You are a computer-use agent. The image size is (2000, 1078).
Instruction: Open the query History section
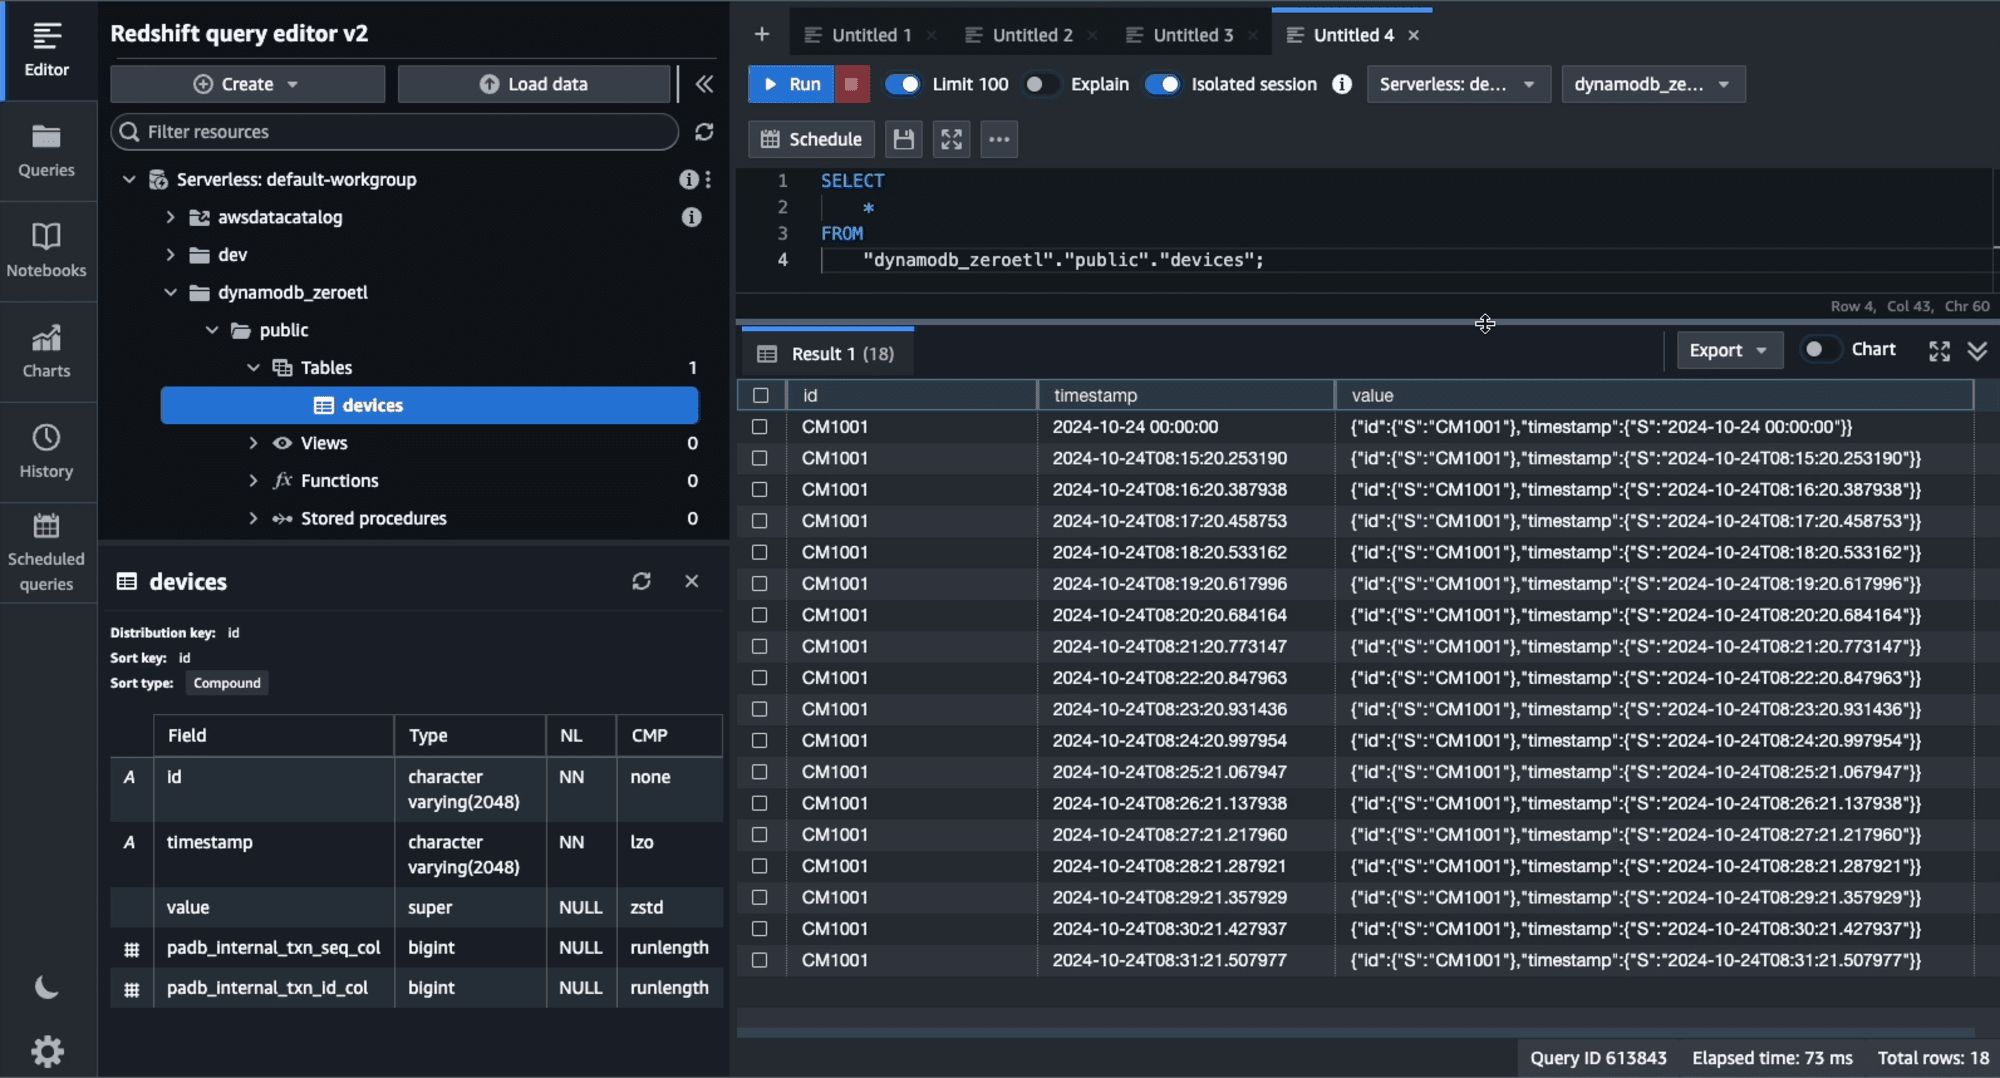[47, 451]
